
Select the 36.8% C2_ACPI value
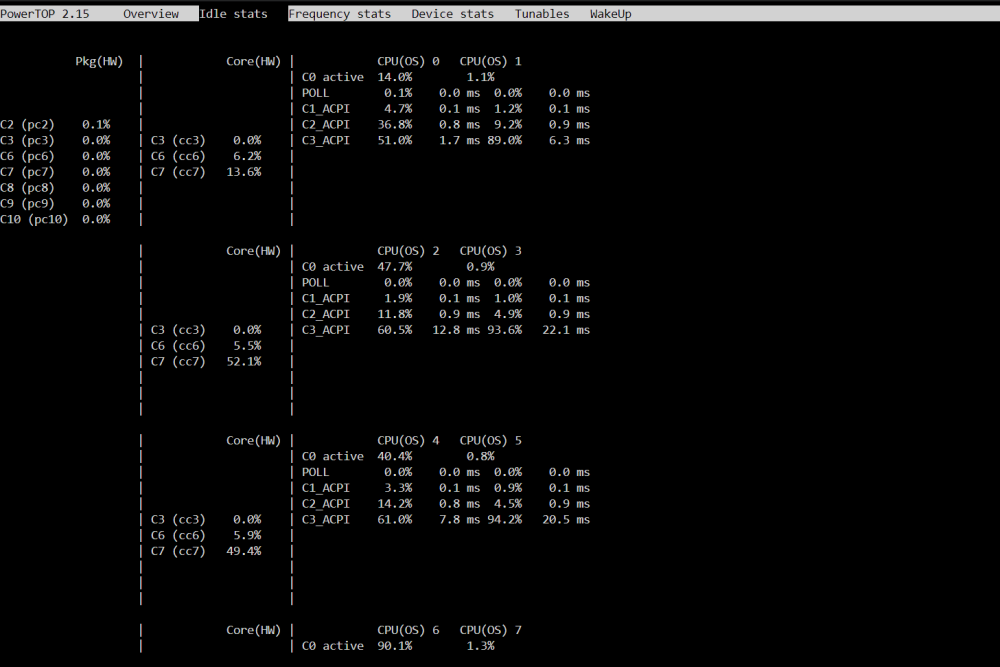[x=395, y=125]
